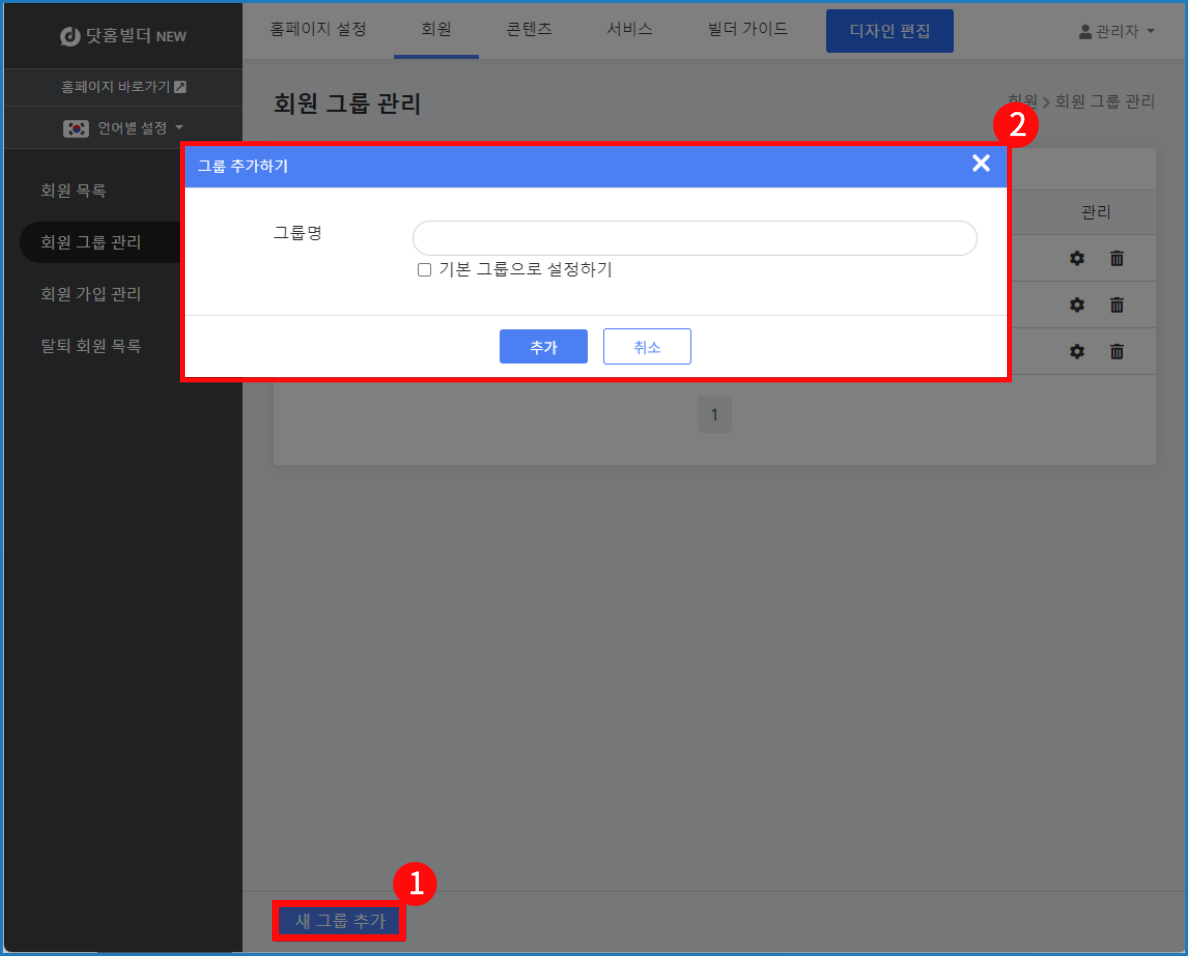Go to 회원 가입 관리 in sidebar
The height and width of the screenshot is (956, 1188).
click(91, 294)
